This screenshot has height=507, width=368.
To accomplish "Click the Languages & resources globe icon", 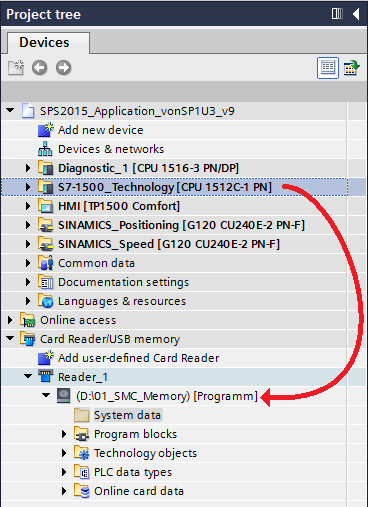I will [45, 301].
